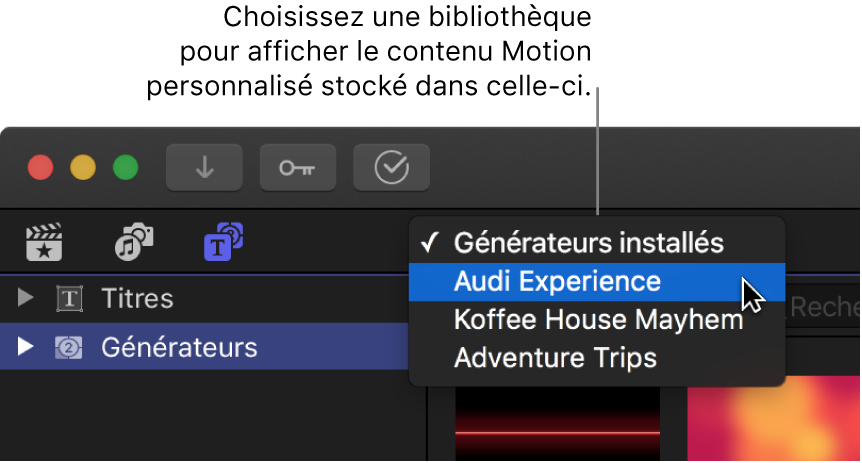Click the search field beside the menu

[x=825, y=307]
